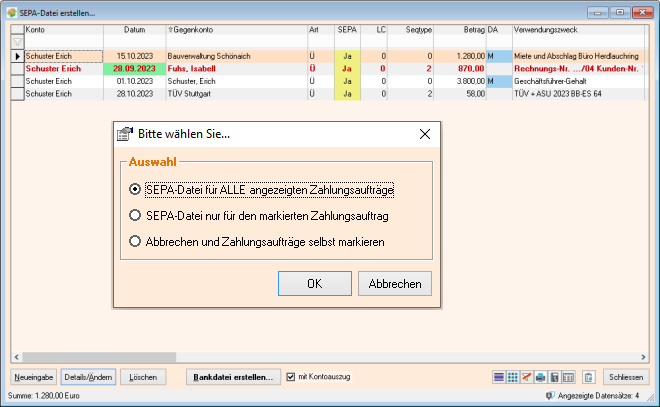Viewport: 660px width, 407px height.
Task: Close the 'Bitte wählen Sie...' dialog with the X
Action: point(425,134)
